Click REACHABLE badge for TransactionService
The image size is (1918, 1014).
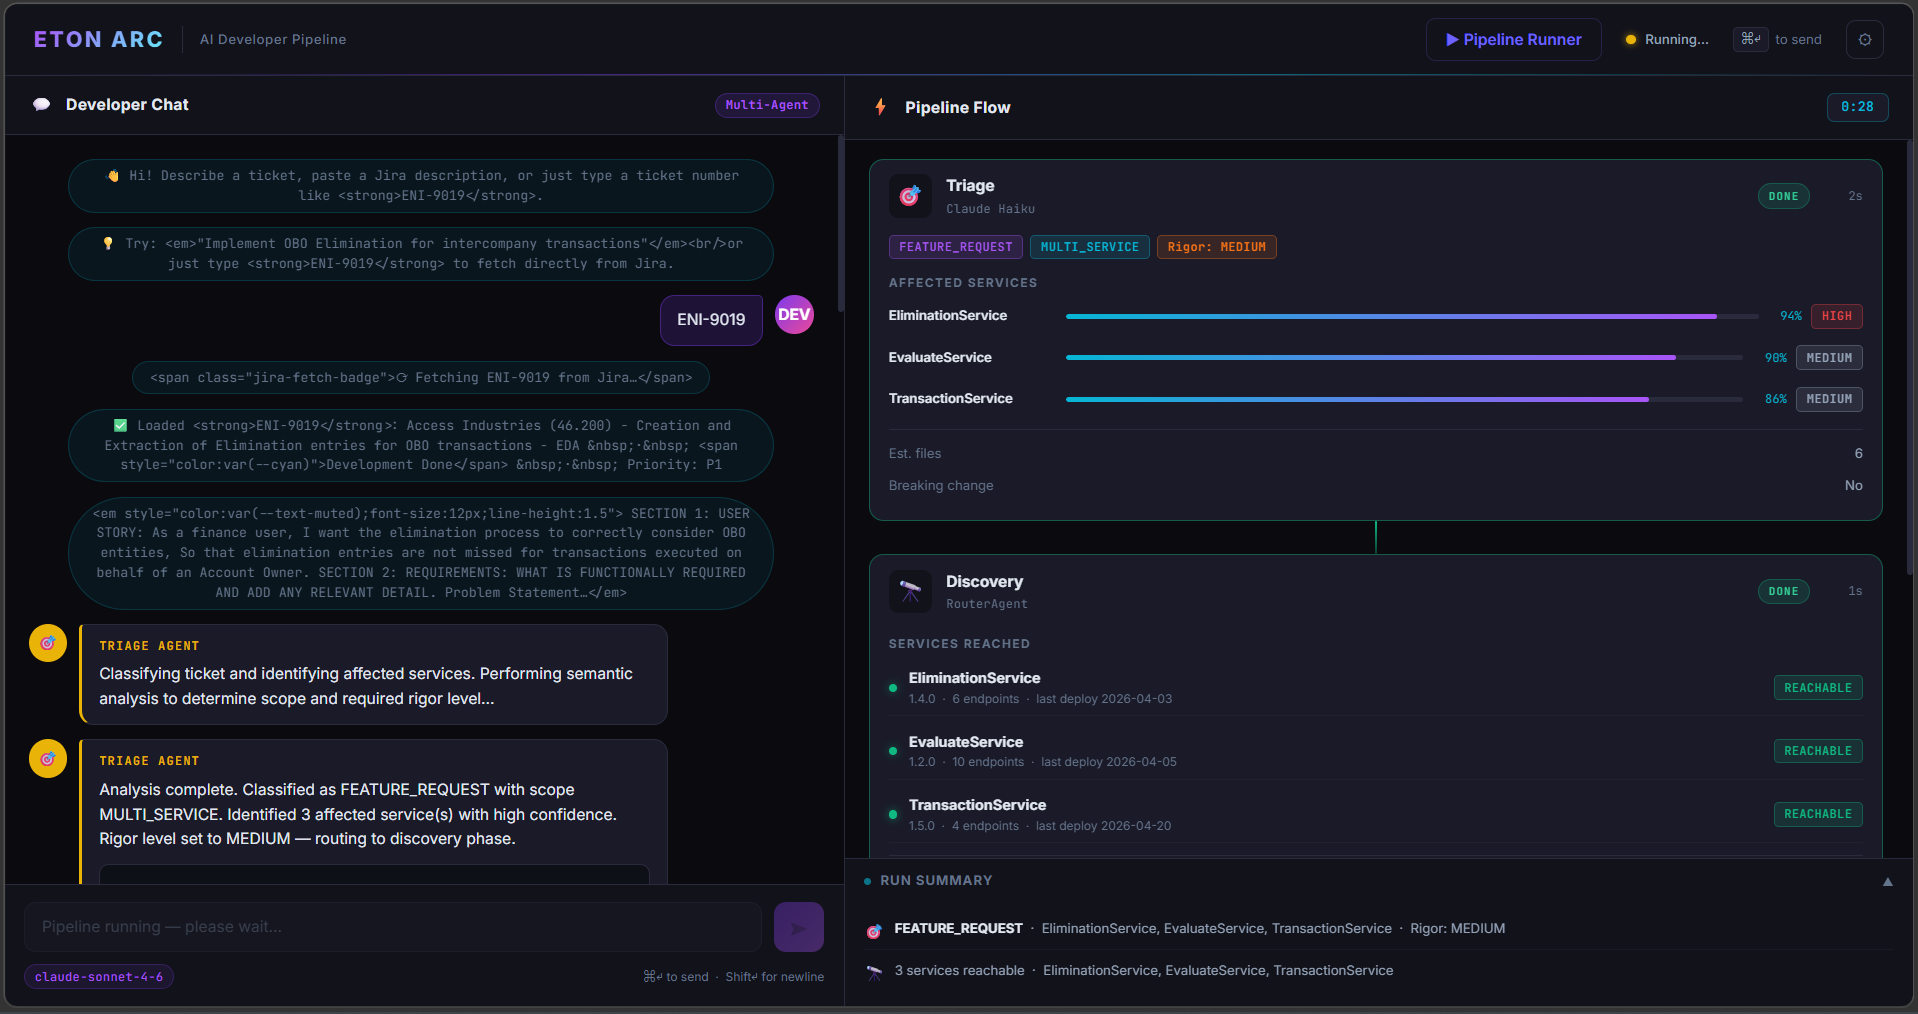[1818, 814]
